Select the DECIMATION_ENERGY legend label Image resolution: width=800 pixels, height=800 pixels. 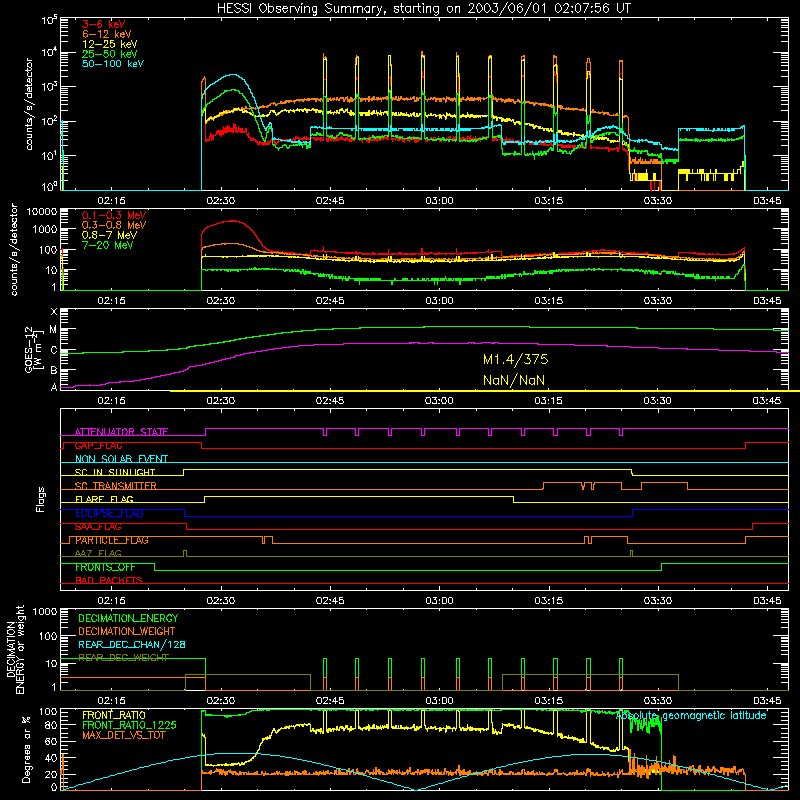tap(128, 618)
